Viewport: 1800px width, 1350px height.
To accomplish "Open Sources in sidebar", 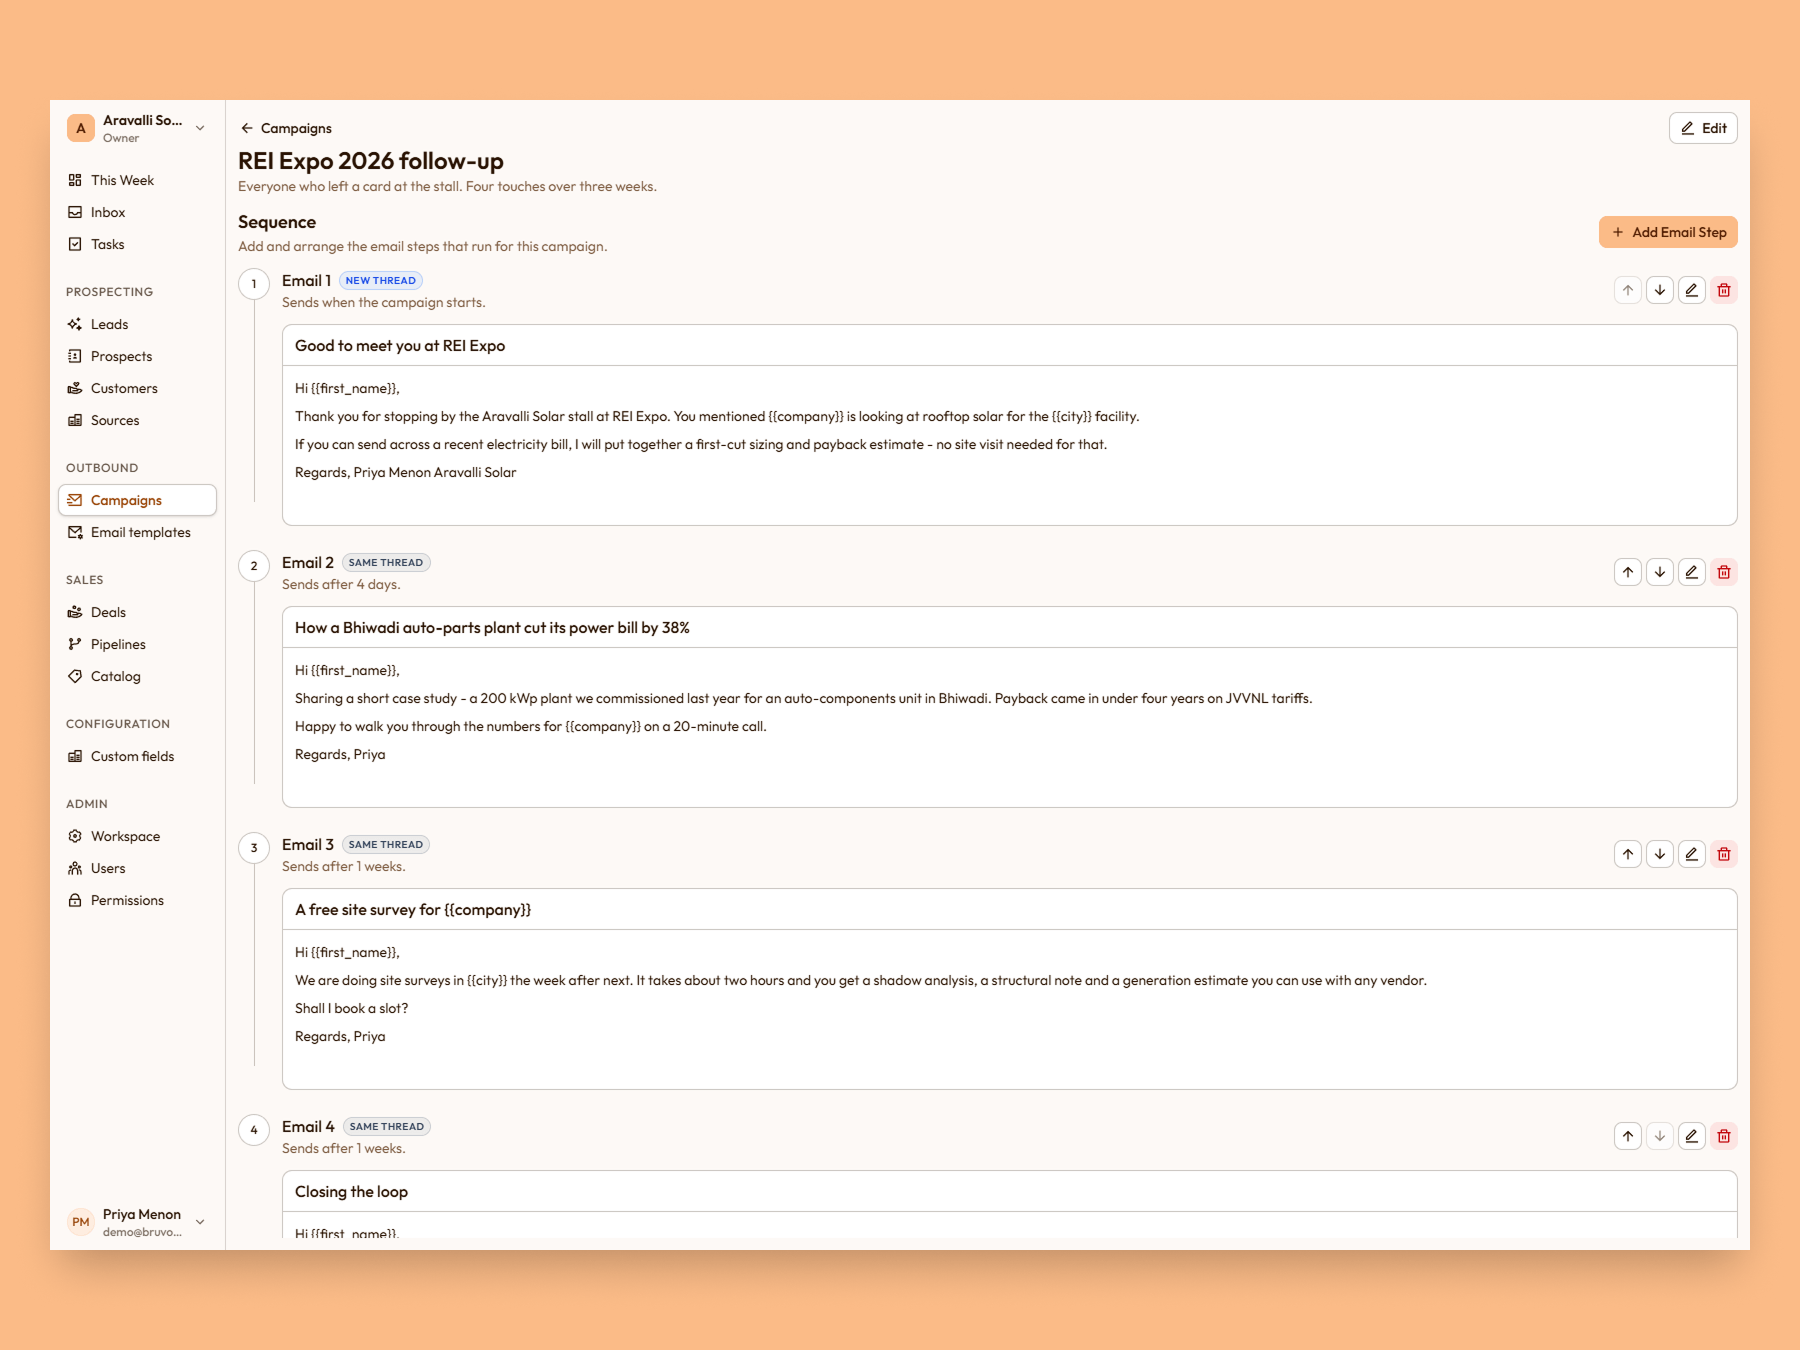I will coord(138,420).
